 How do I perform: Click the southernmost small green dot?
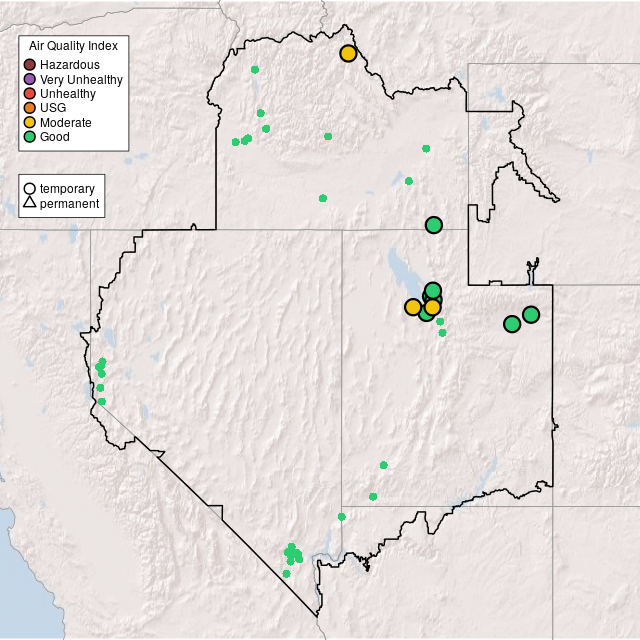tap(286, 574)
